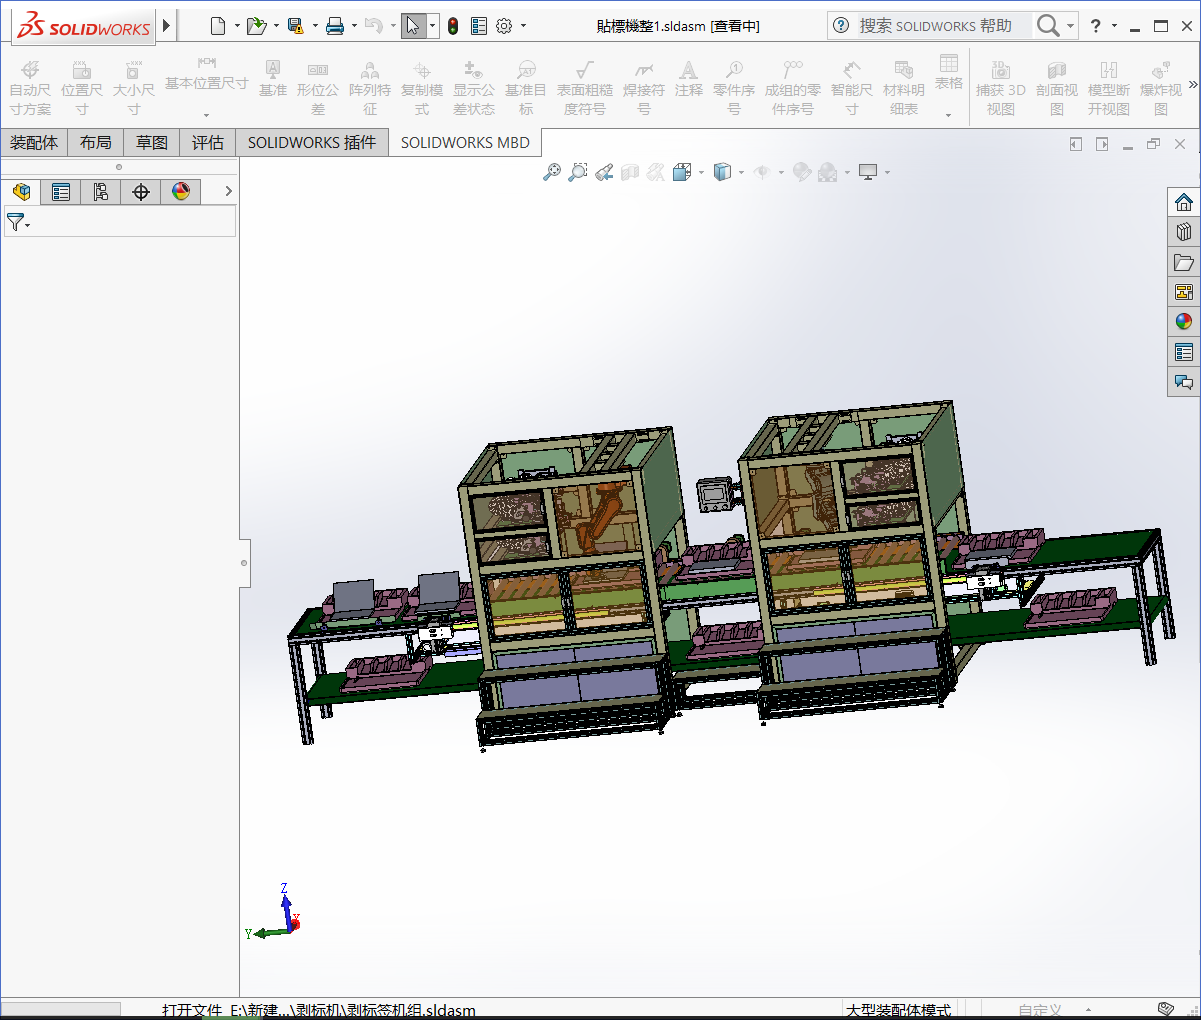Image resolution: width=1201 pixels, height=1020 pixels.
Task: Open the View Palette pane icon
Action: 1184,292
